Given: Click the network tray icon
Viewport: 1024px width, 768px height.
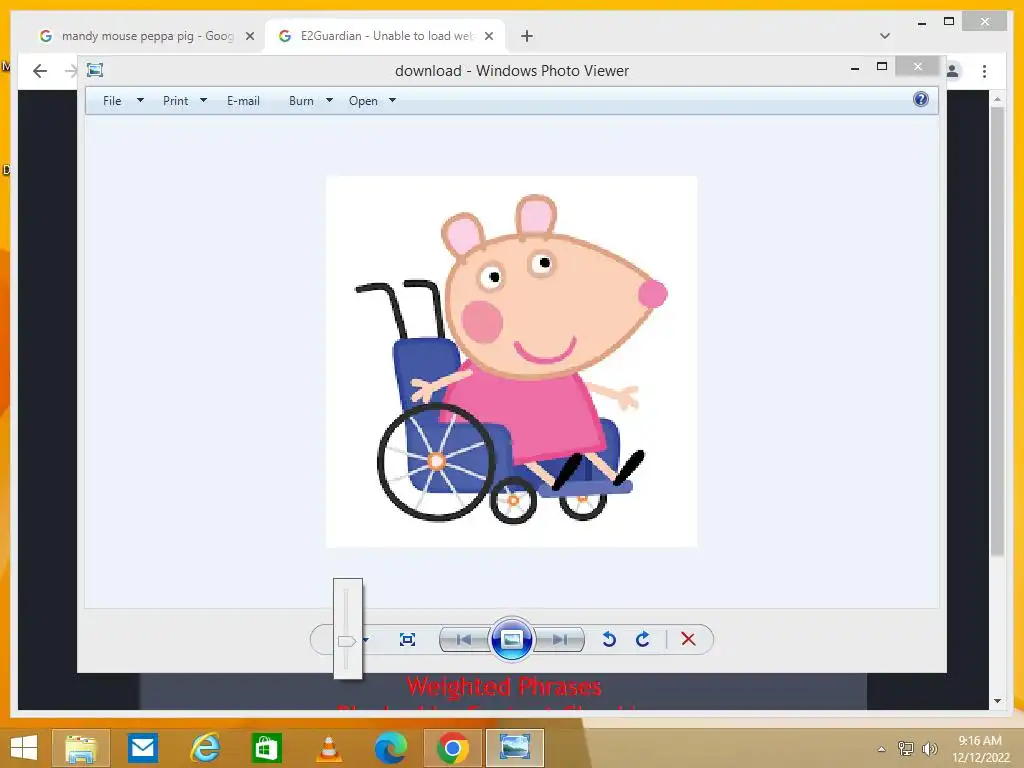Looking at the screenshot, I should tap(905, 749).
